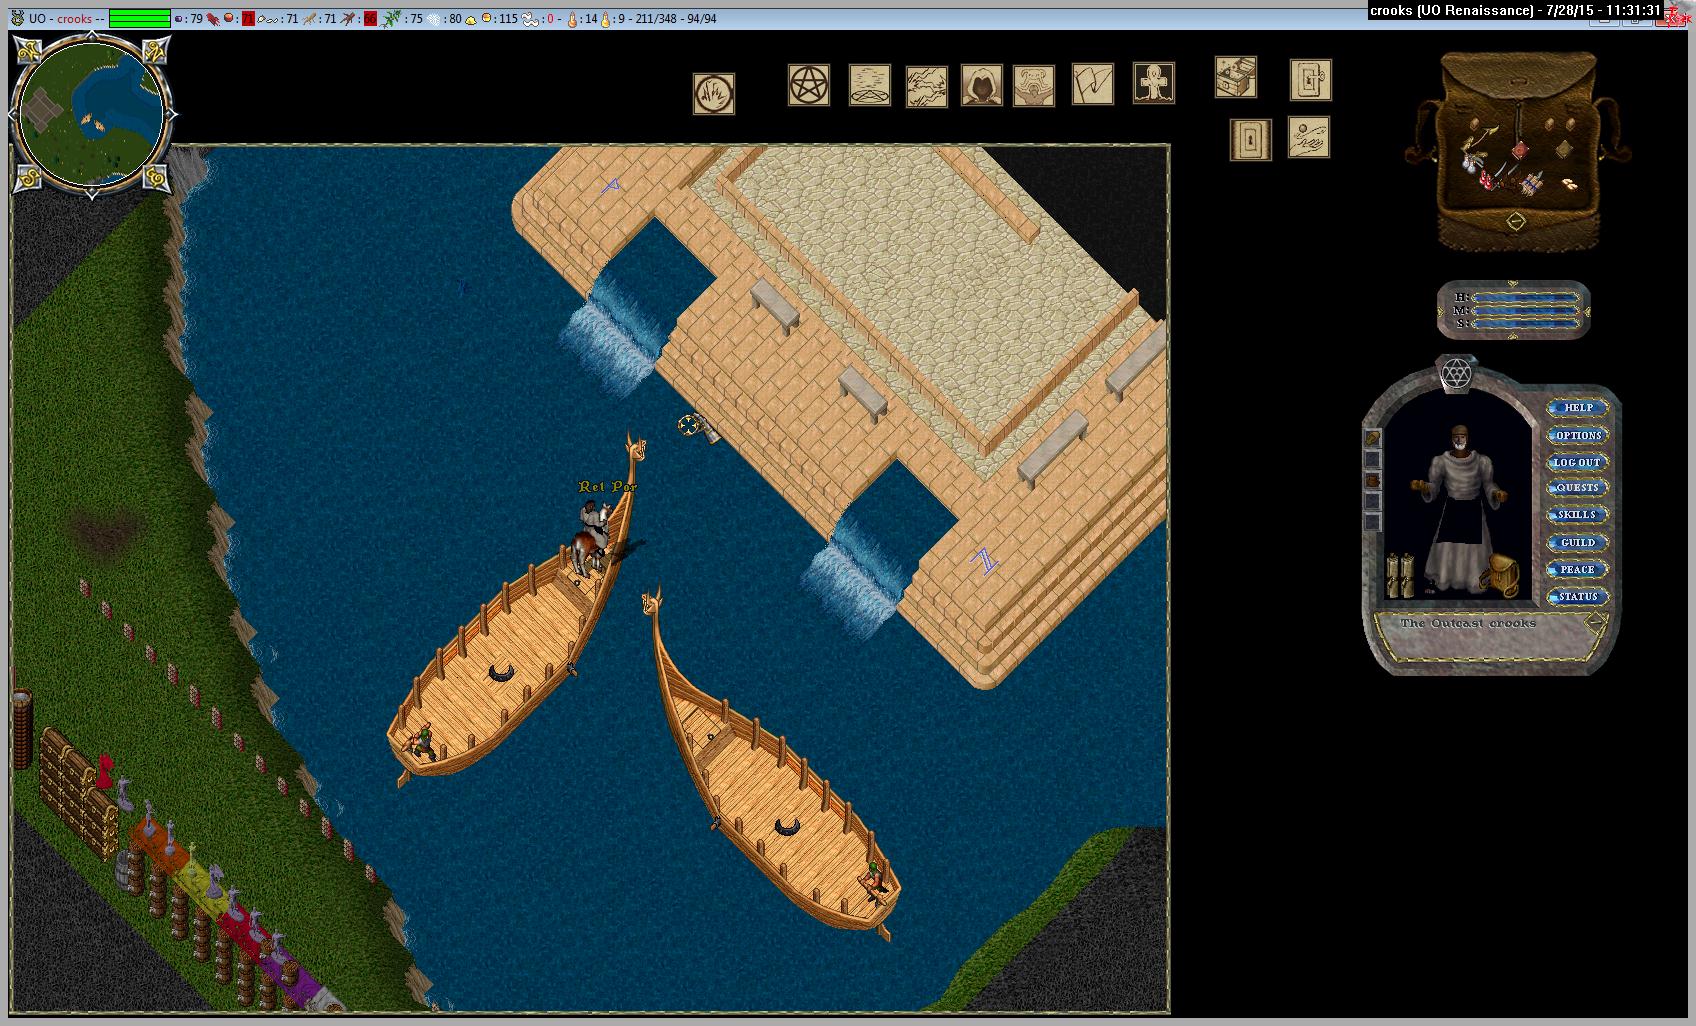Screen dimensions: 1696x1026
Task: Click the pentagram spell icon
Action: click(x=809, y=85)
